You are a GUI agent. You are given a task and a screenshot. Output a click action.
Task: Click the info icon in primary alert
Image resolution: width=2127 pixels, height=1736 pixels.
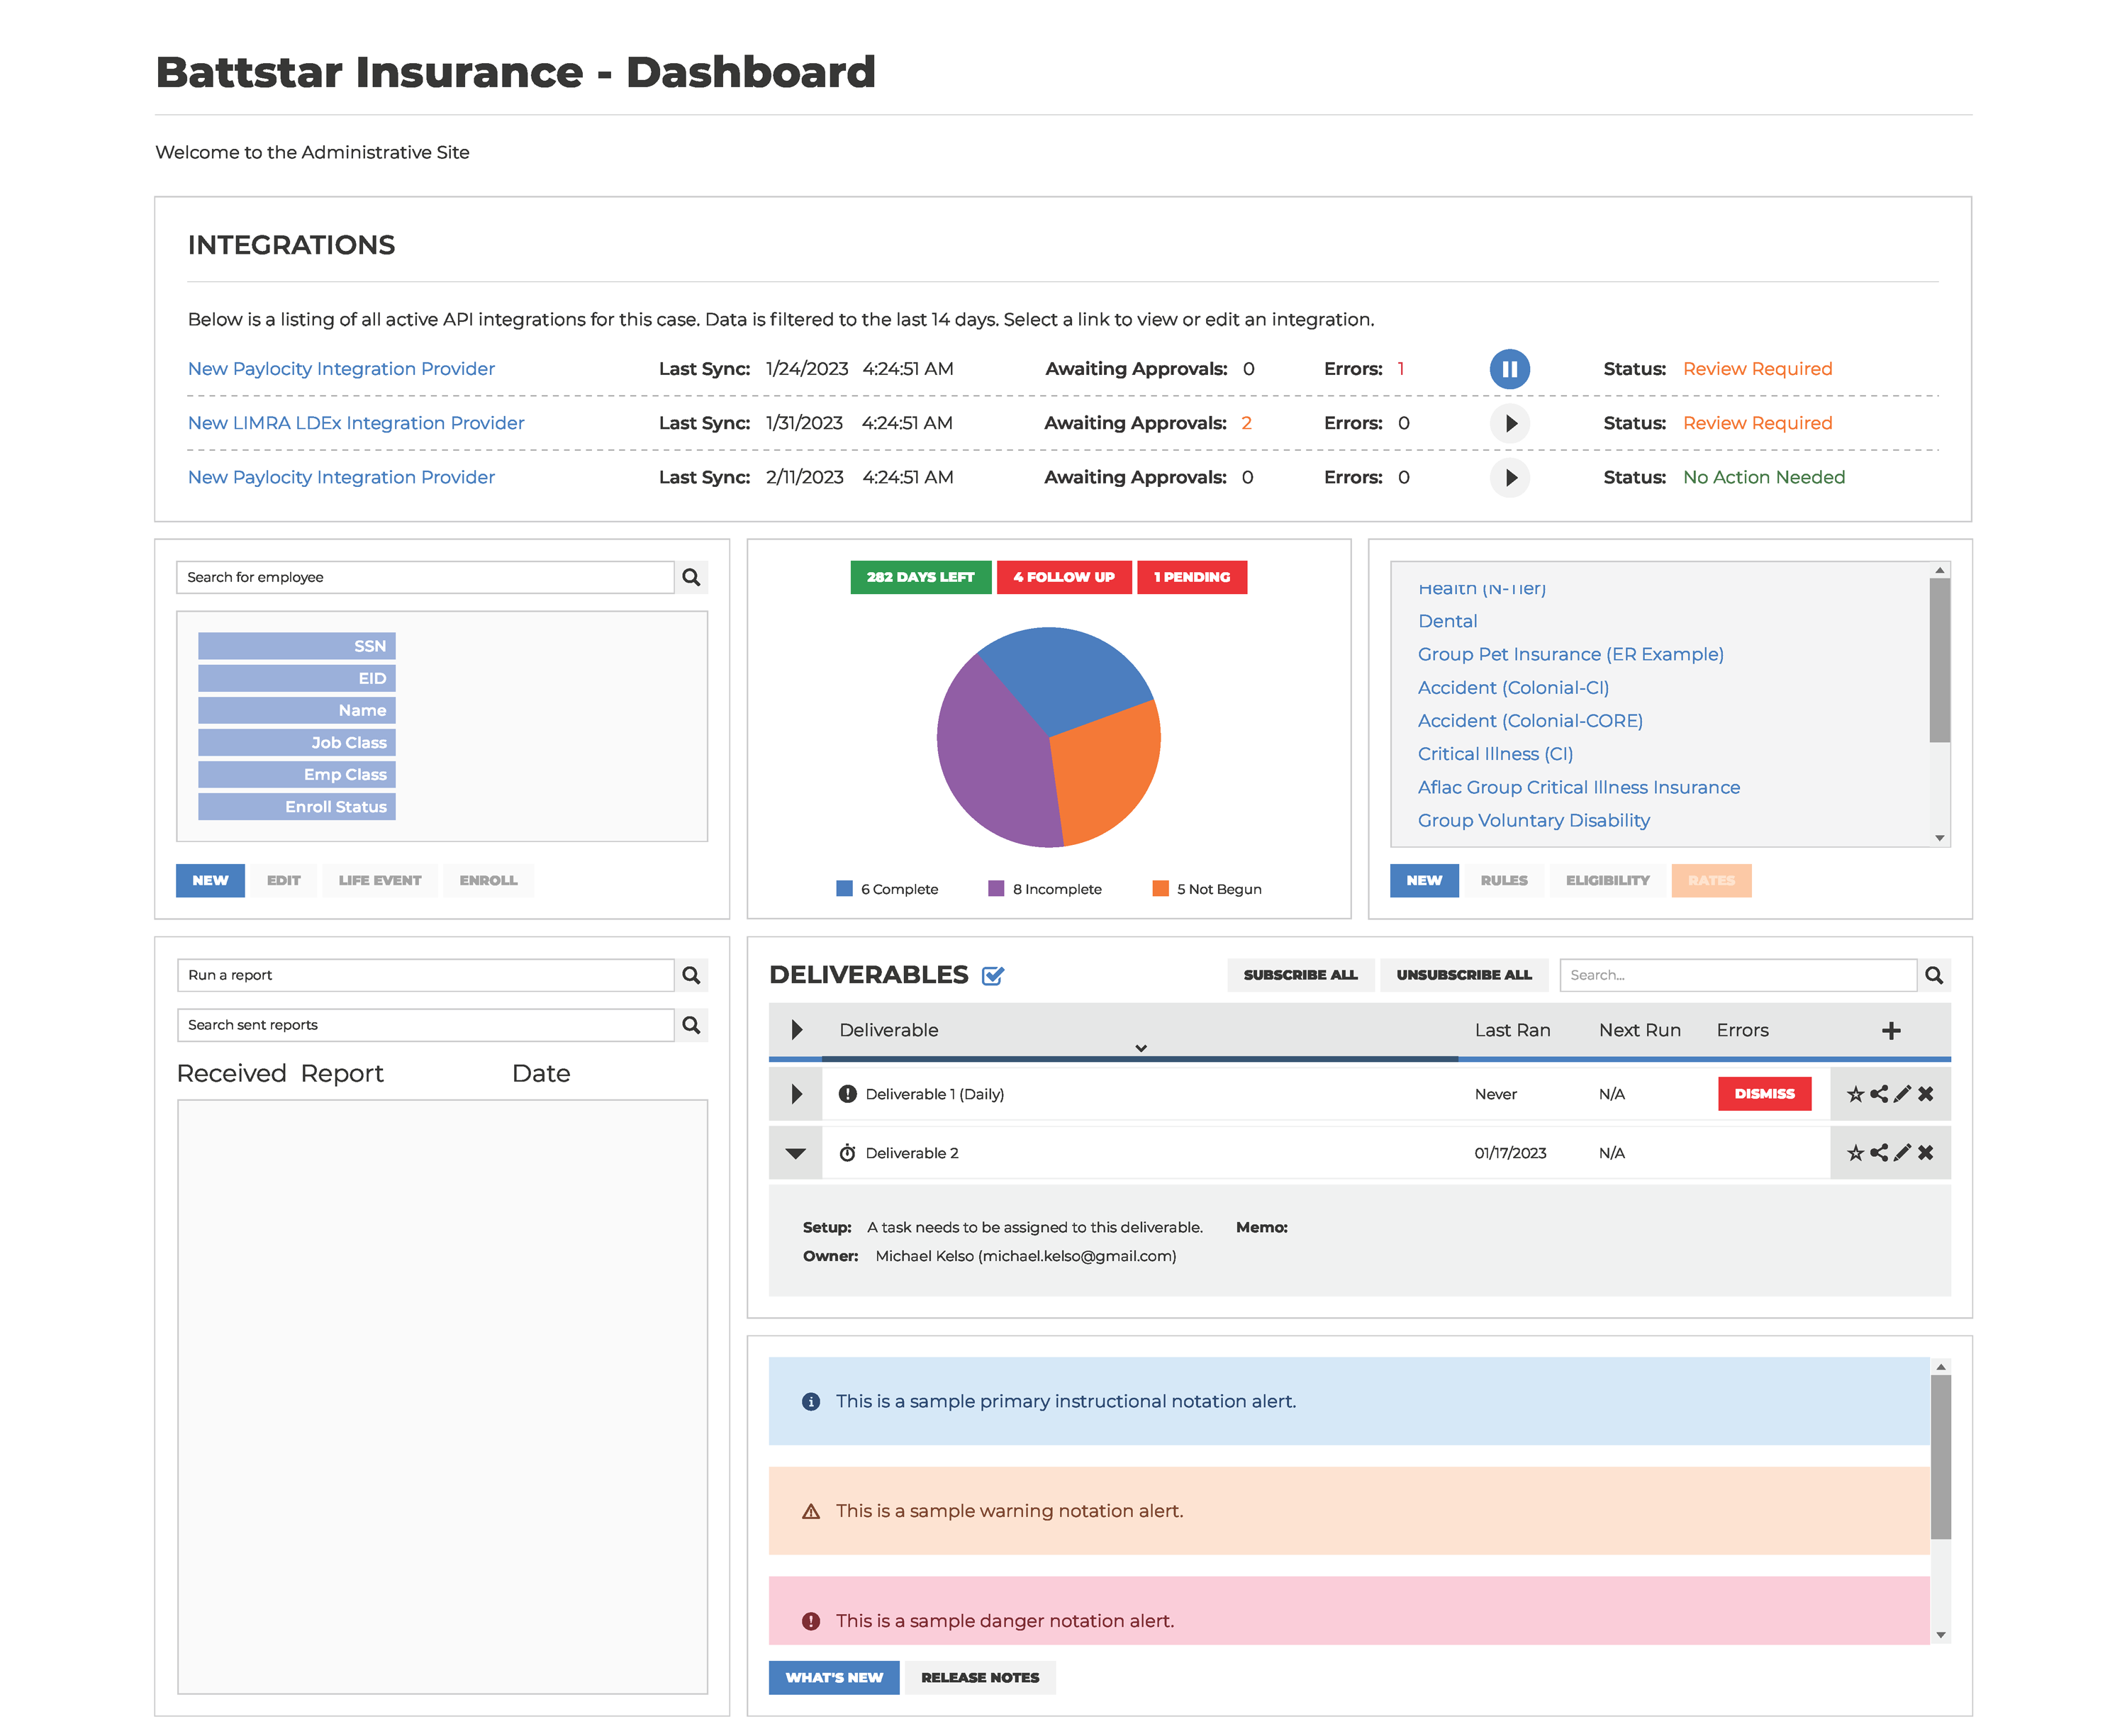coord(811,1402)
